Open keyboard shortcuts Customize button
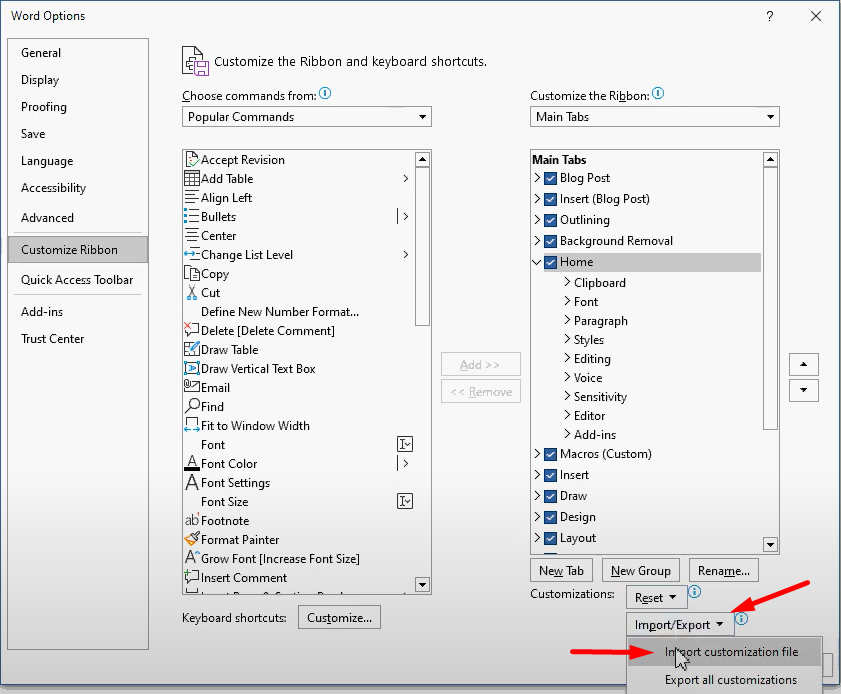This screenshot has width=841, height=694. click(x=339, y=617)
